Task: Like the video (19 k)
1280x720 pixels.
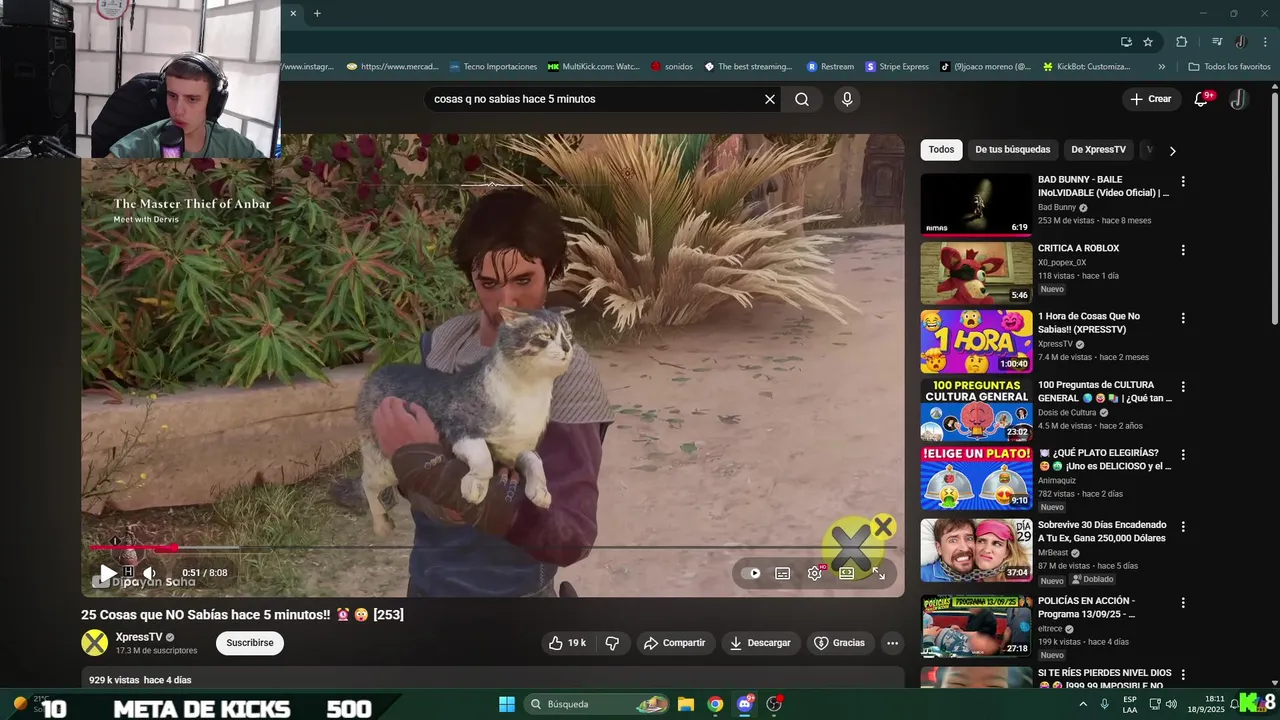Action: tap(568, 643)
